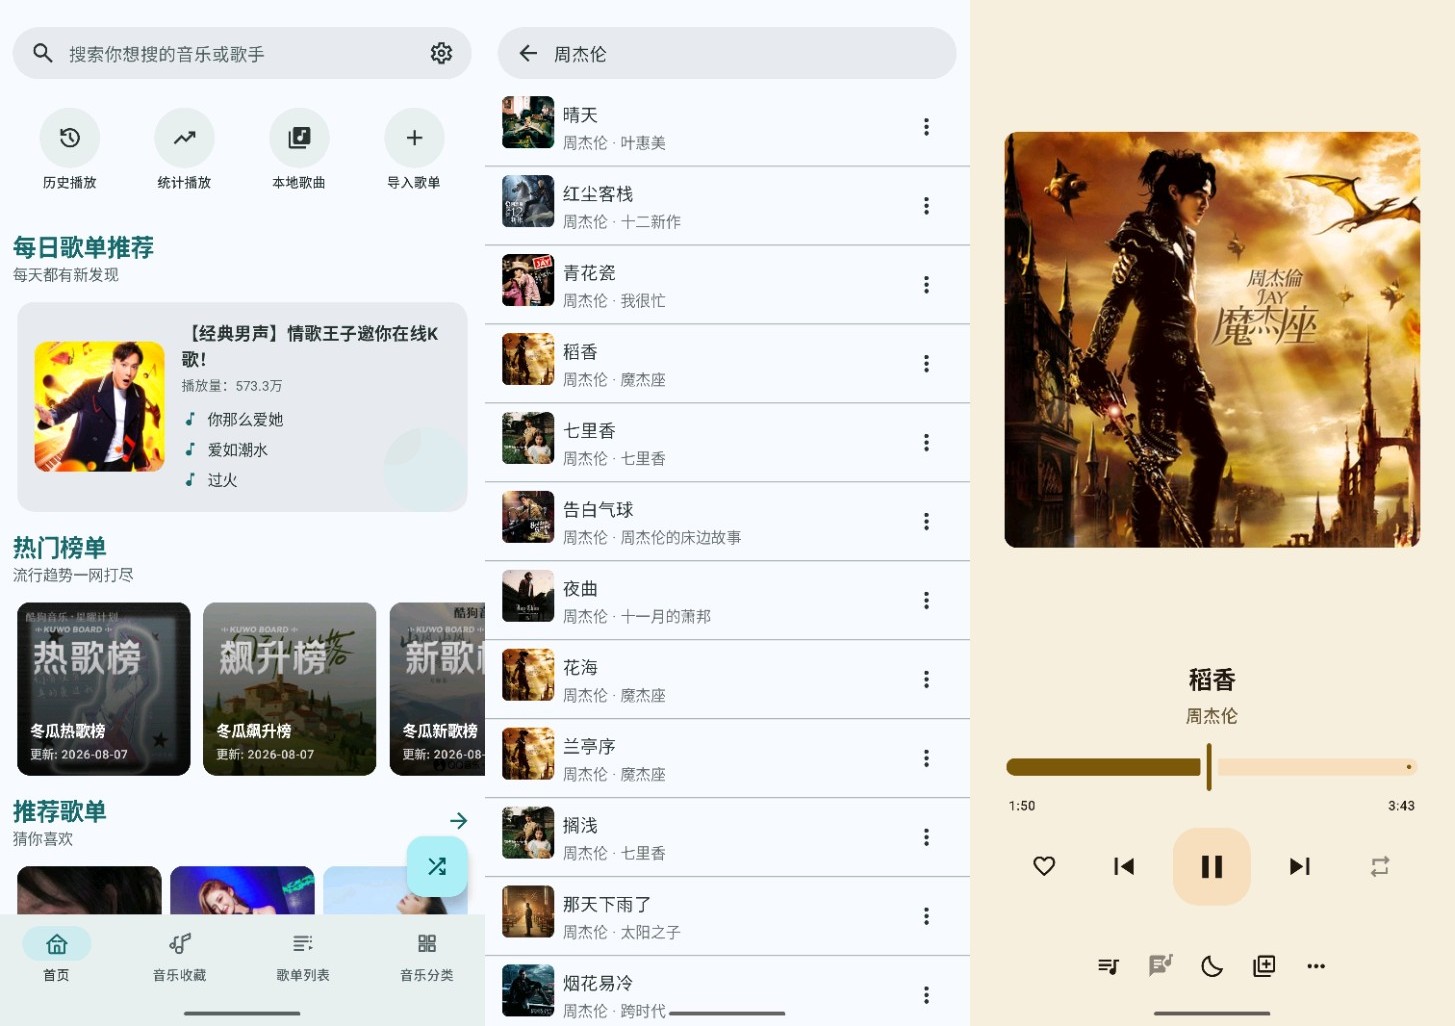Switch to the 音乐收藏 tab
The height and width of the screenshot is (1026, 1455).
point(180,955)
